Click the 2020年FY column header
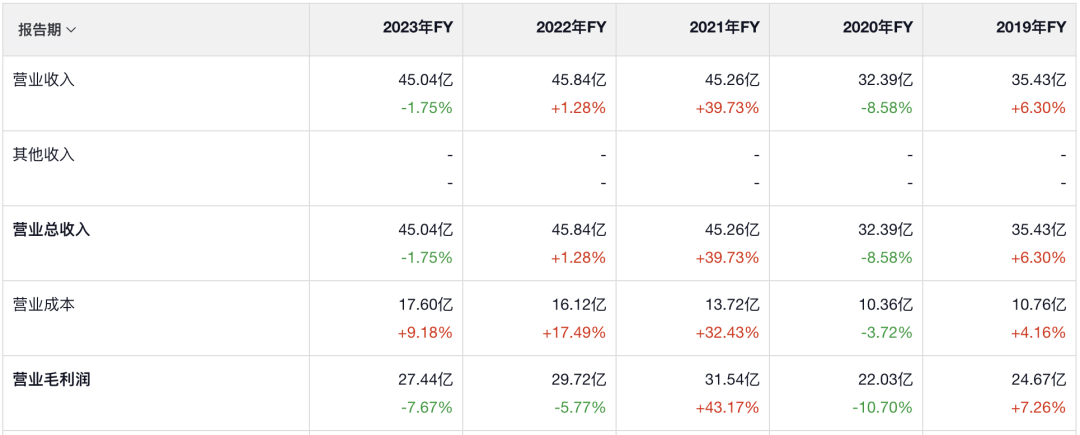 878,29
